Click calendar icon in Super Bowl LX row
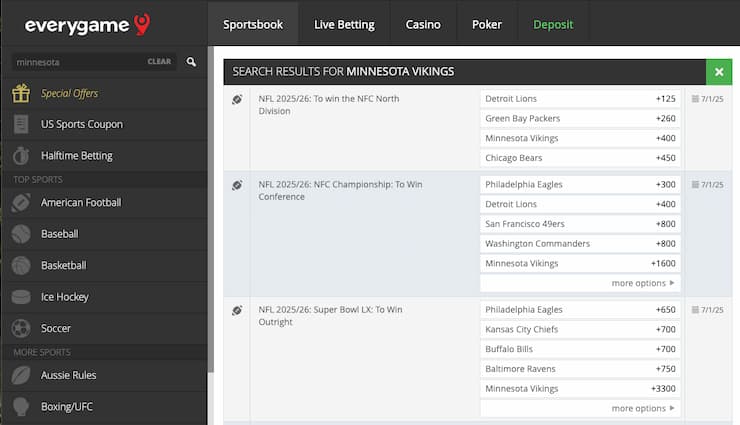This screenshot has height=425, width=740. point(695,310)
